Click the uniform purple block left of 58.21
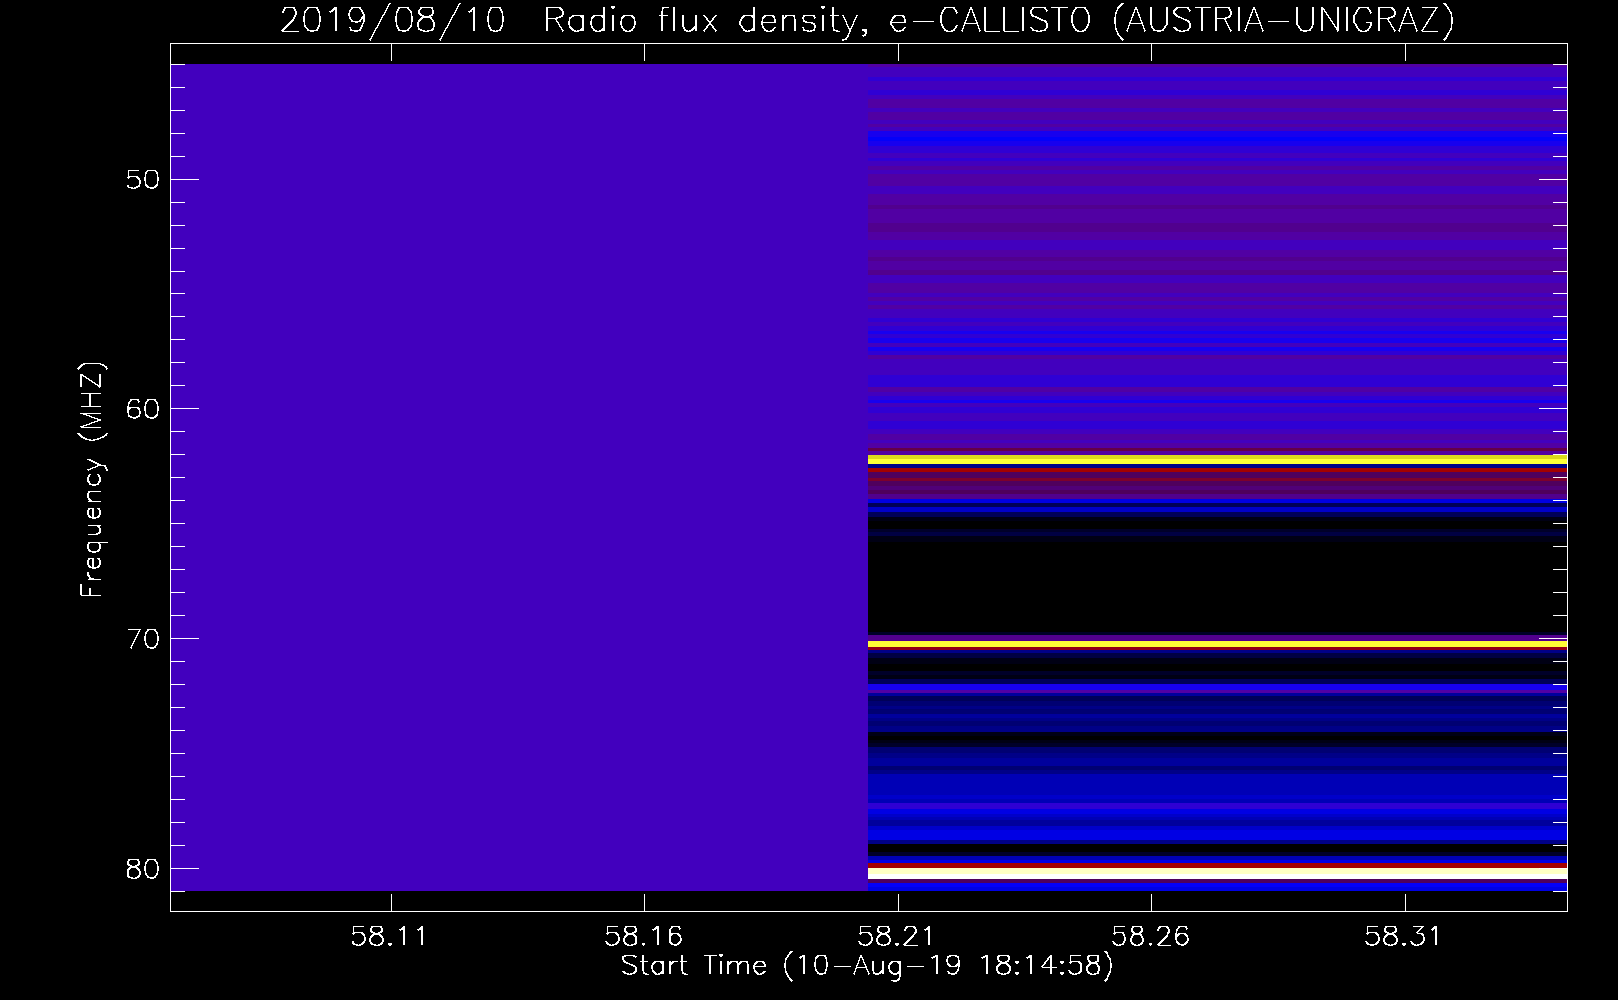The image size is (1618, 1000). (519, 477)
